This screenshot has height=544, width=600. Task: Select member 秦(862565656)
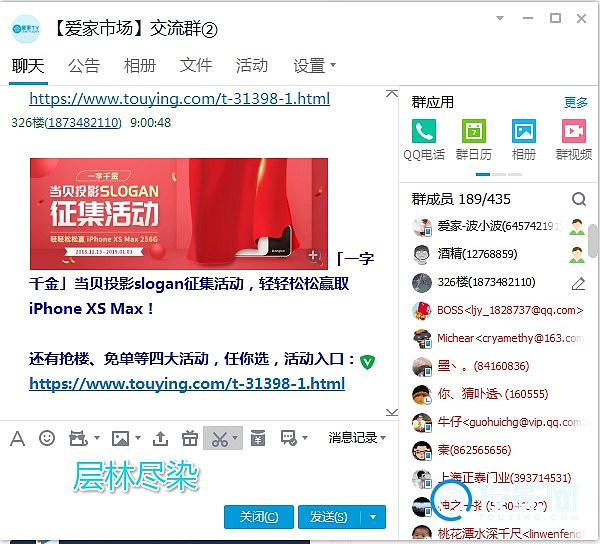[x=498, y=450]
